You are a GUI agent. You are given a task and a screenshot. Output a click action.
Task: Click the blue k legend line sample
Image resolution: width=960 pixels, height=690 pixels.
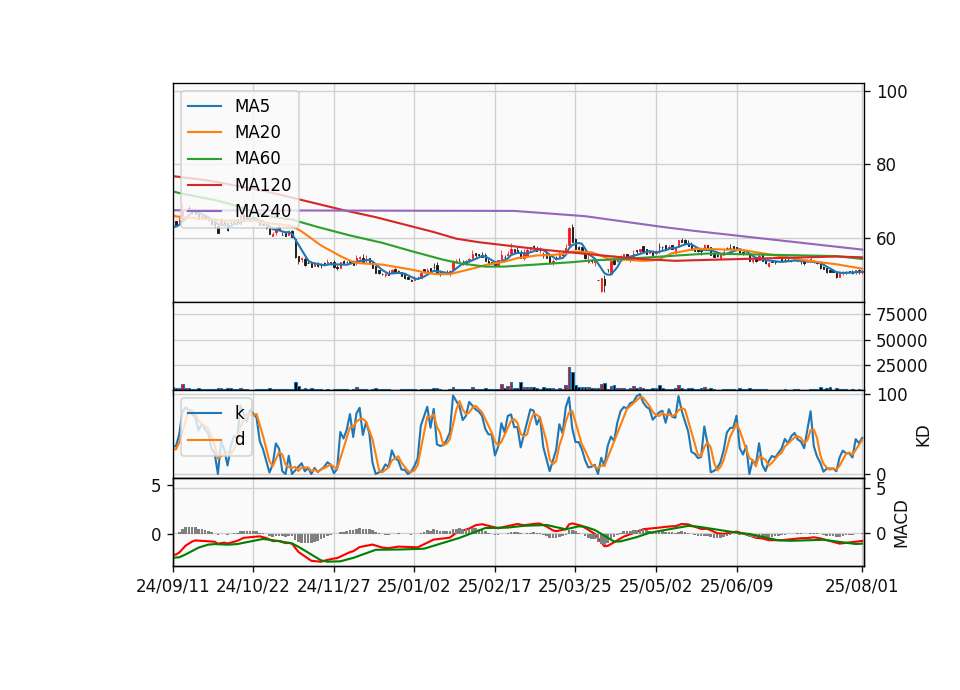pyautogui.click(x=204, y=413)
